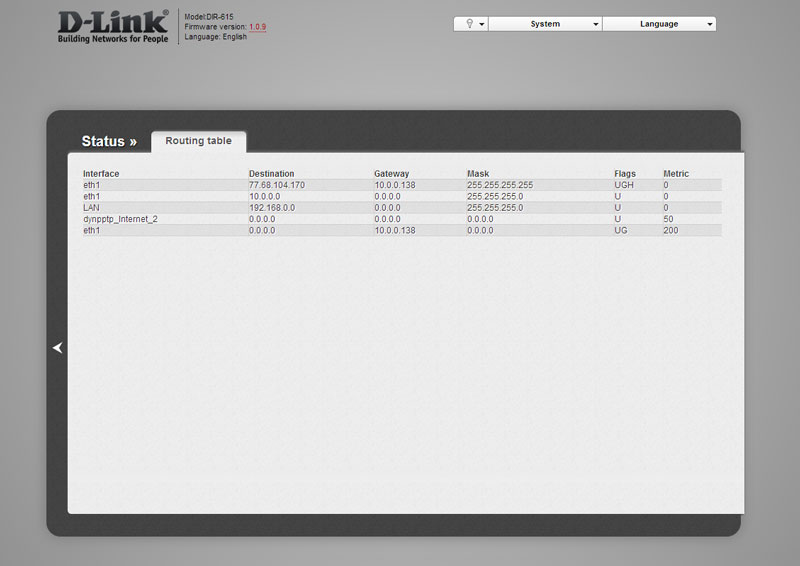Click the Gateway column header
Viewport: 800px width, 566px height.
click(x=391, y=174)
